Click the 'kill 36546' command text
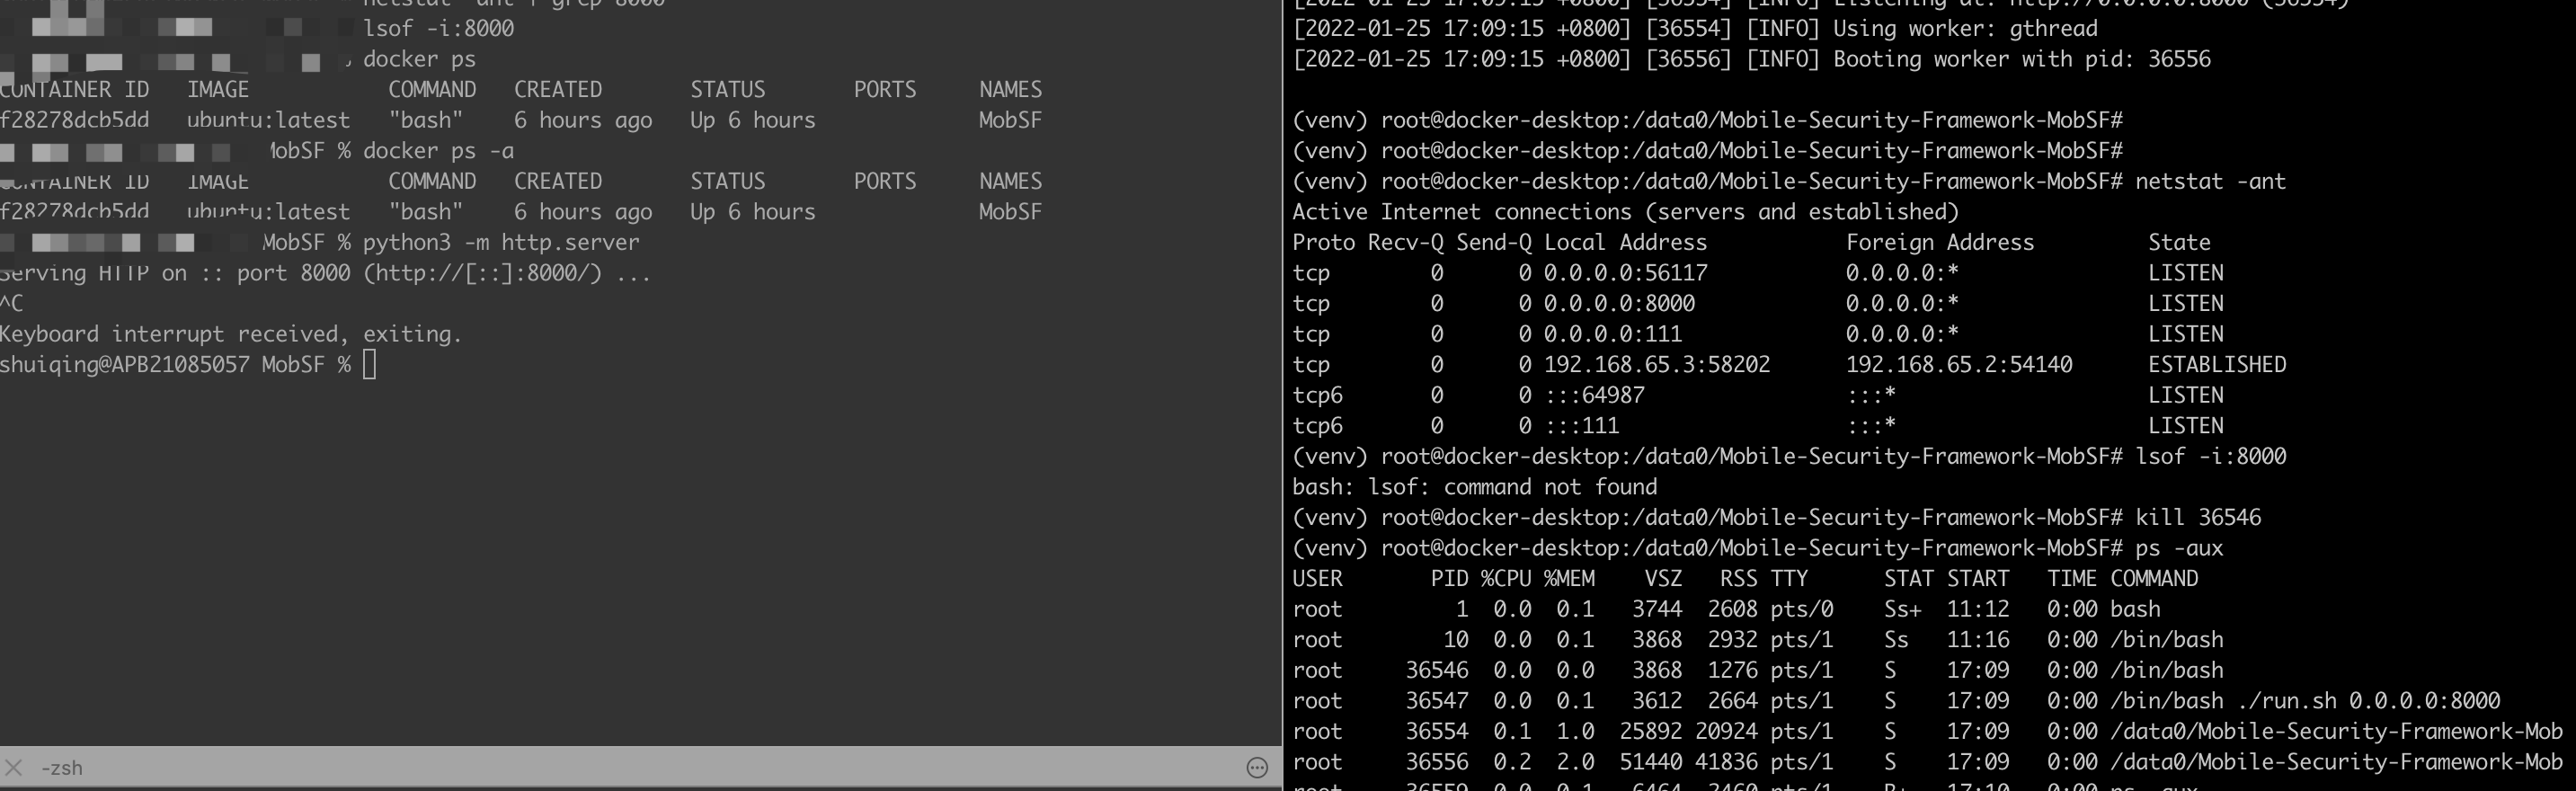 point(2198,517)
